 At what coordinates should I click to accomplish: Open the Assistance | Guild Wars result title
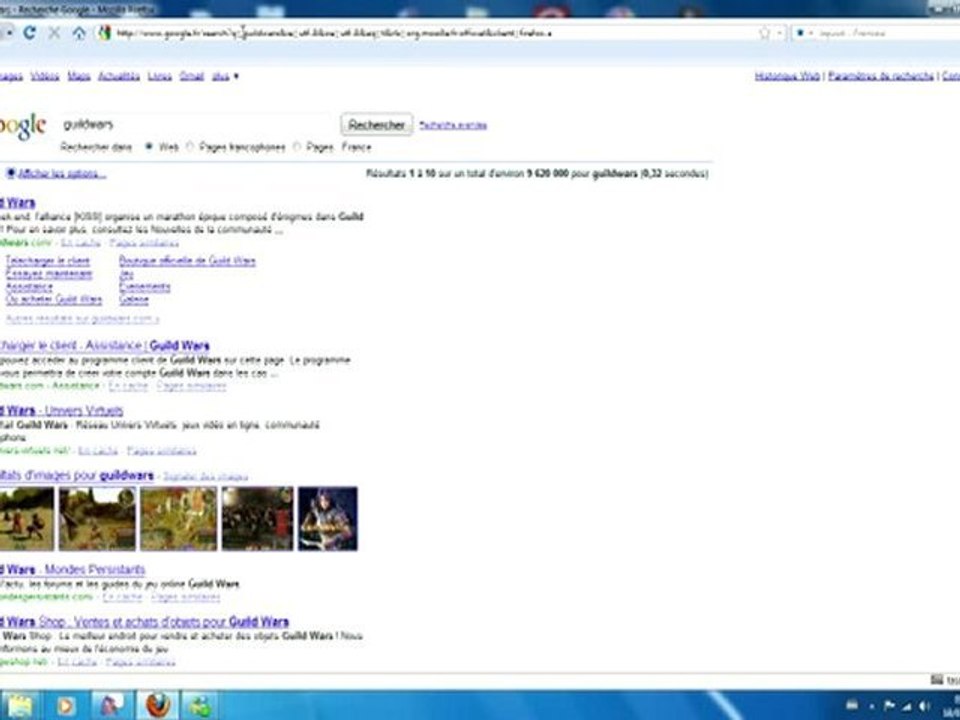tap(104, 345)
